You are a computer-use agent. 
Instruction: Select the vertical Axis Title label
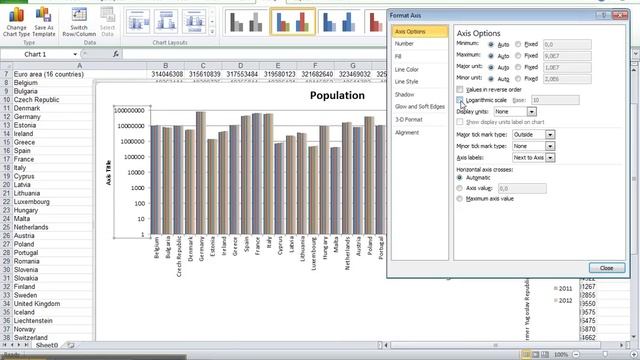click(x=109, y=173)
